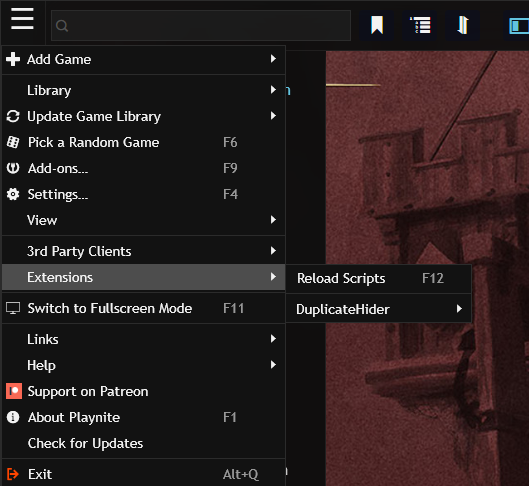Open About Playnite entry
The image size is (529, 486).
(144, 417)
